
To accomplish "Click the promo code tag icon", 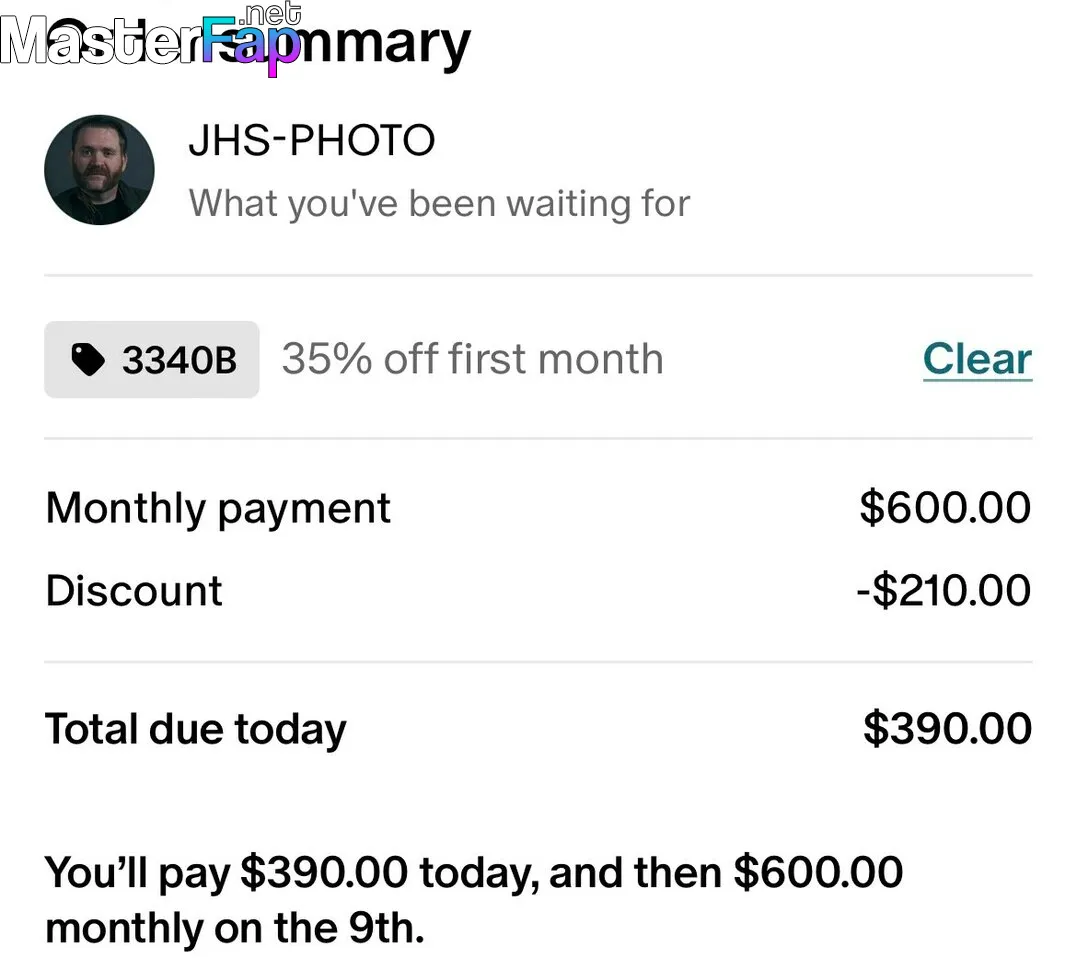I will (x=88, y=360).
